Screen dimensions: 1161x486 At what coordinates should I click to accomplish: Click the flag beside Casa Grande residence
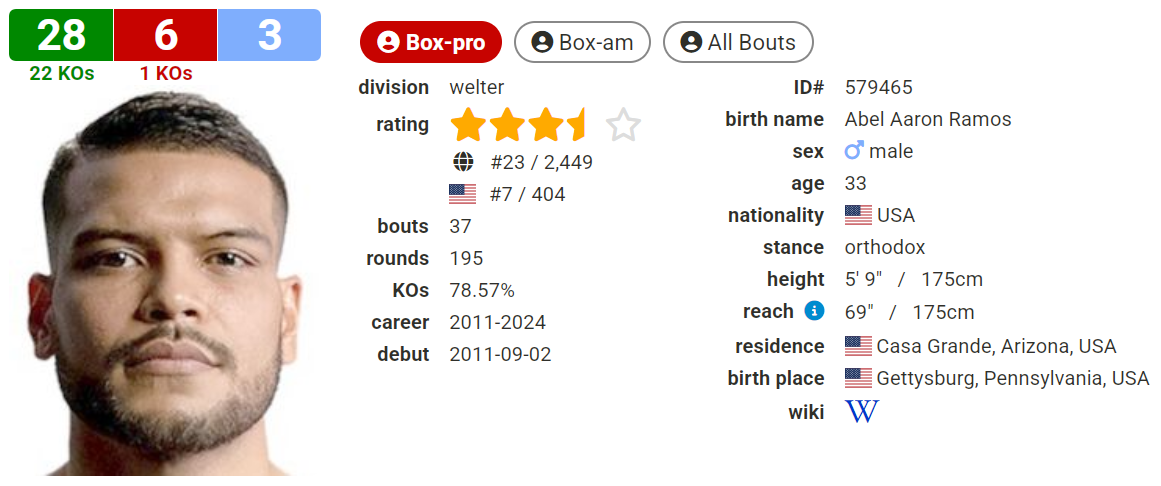point(858,346)
